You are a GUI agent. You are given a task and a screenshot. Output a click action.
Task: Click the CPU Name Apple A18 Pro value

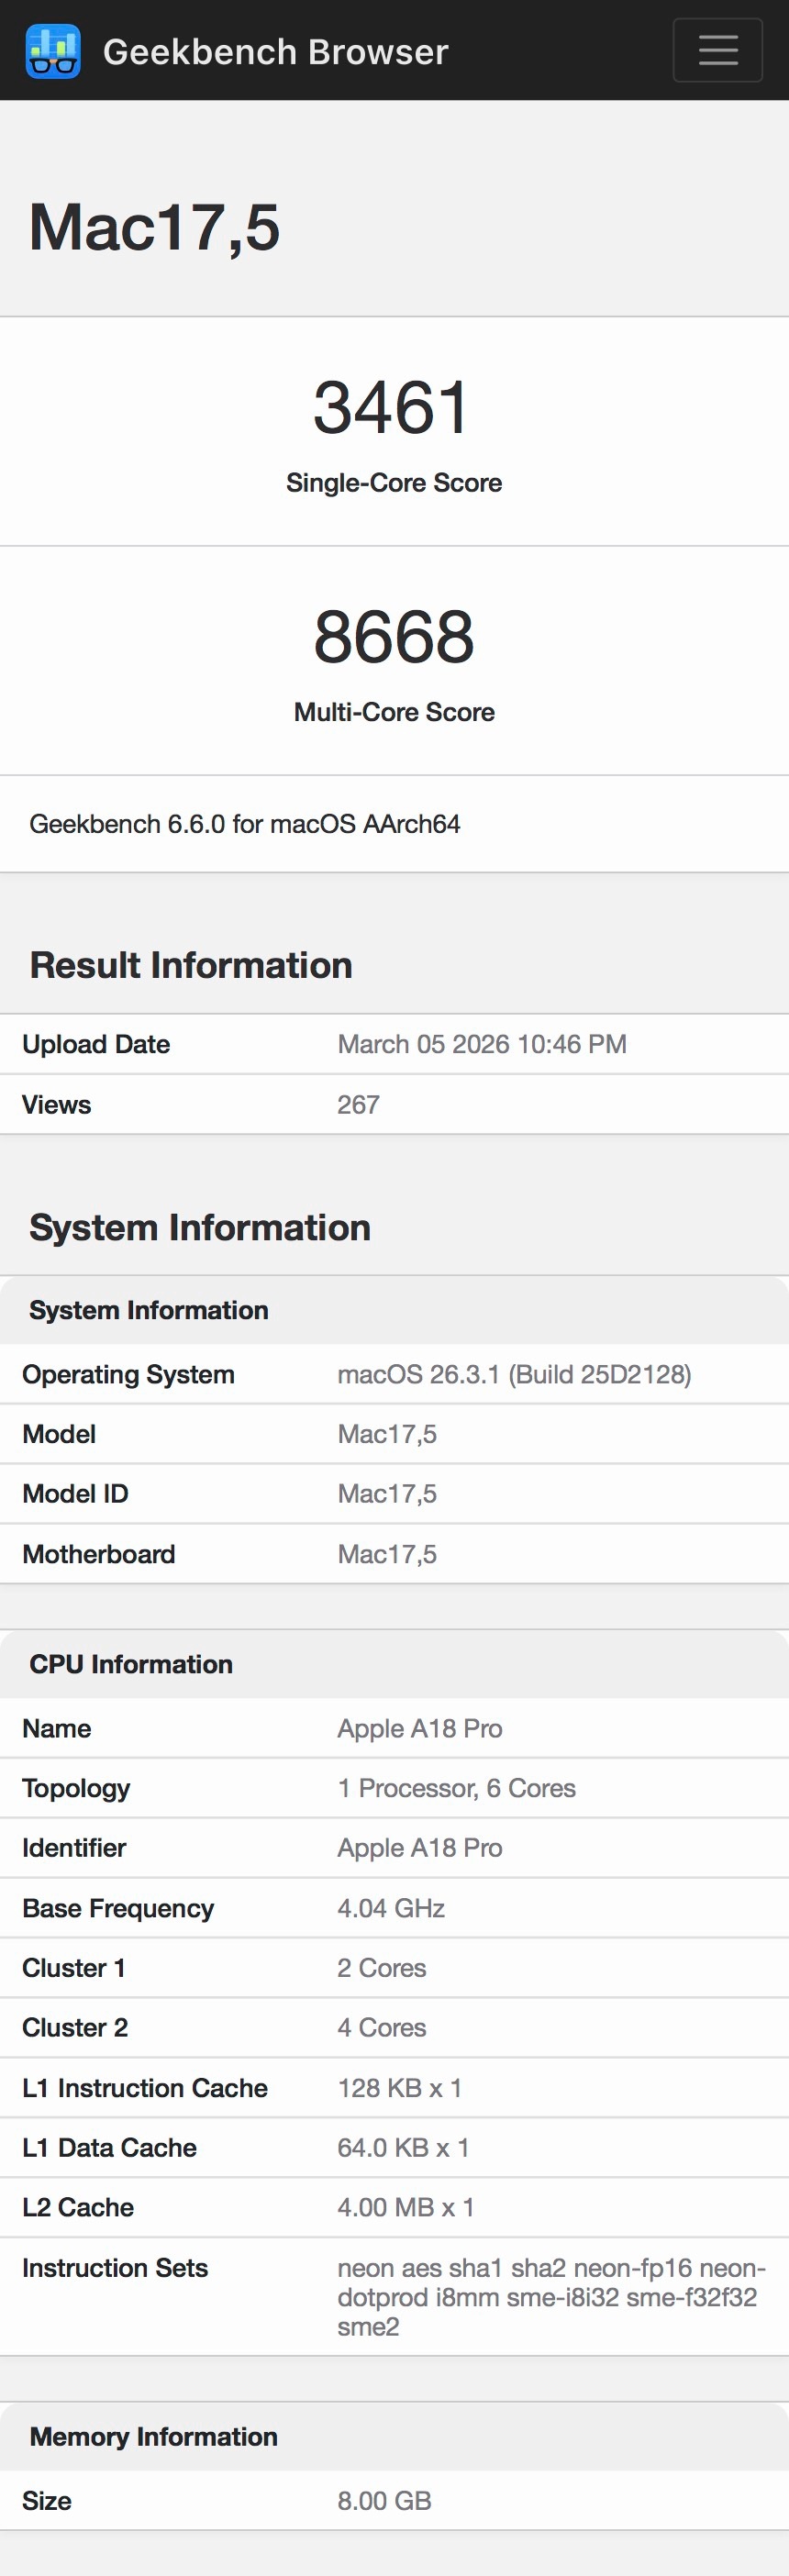(x=420, y=1729)
